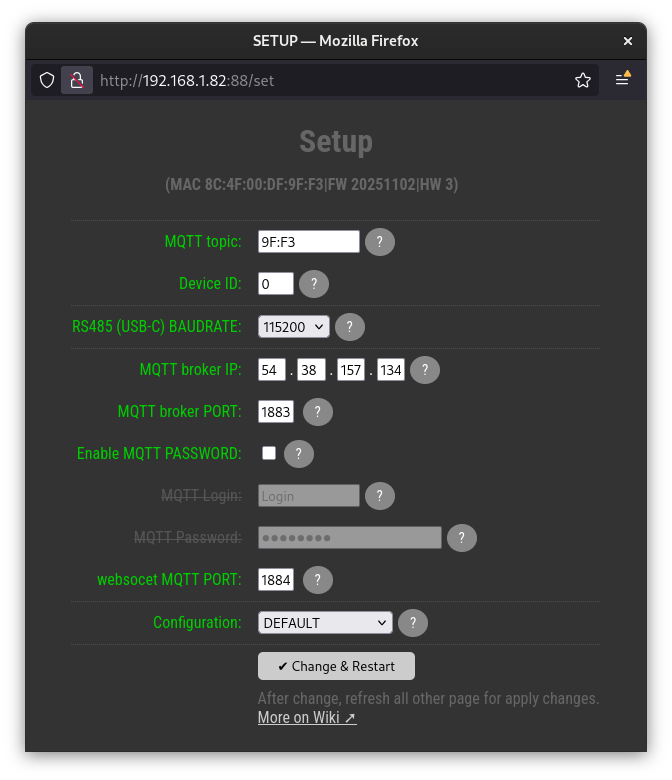Expand the Configuration DEFAULT dropdown
672x780 pixels.
coord(325,623)
